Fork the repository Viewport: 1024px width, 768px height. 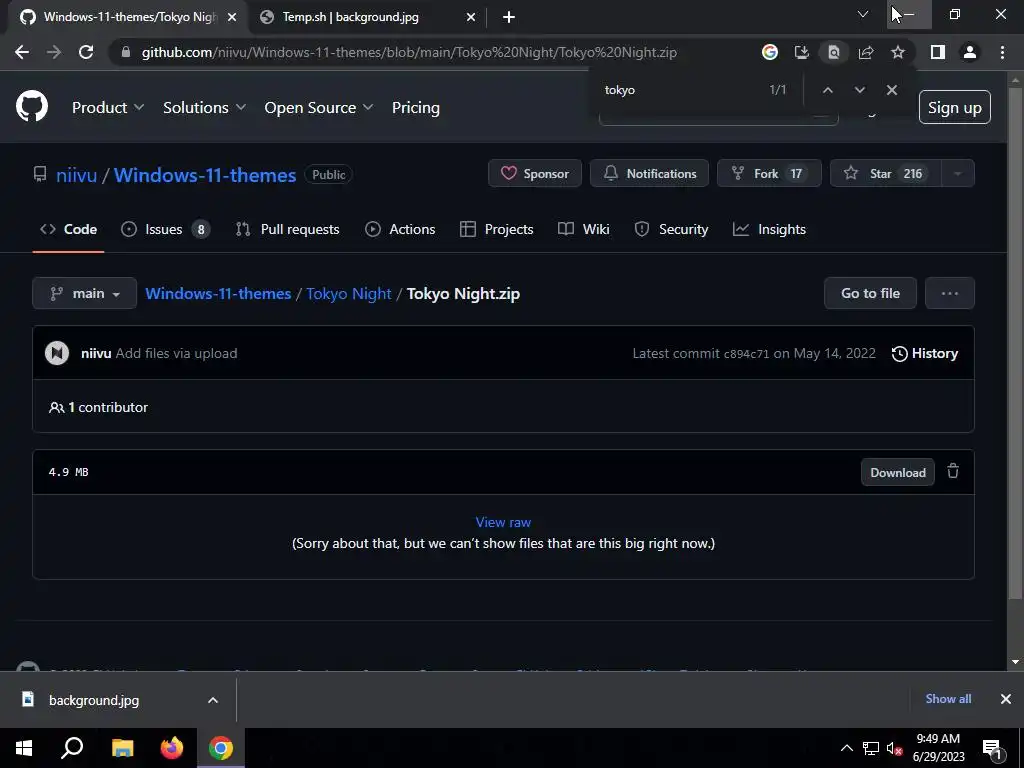(x=769, y=174)
